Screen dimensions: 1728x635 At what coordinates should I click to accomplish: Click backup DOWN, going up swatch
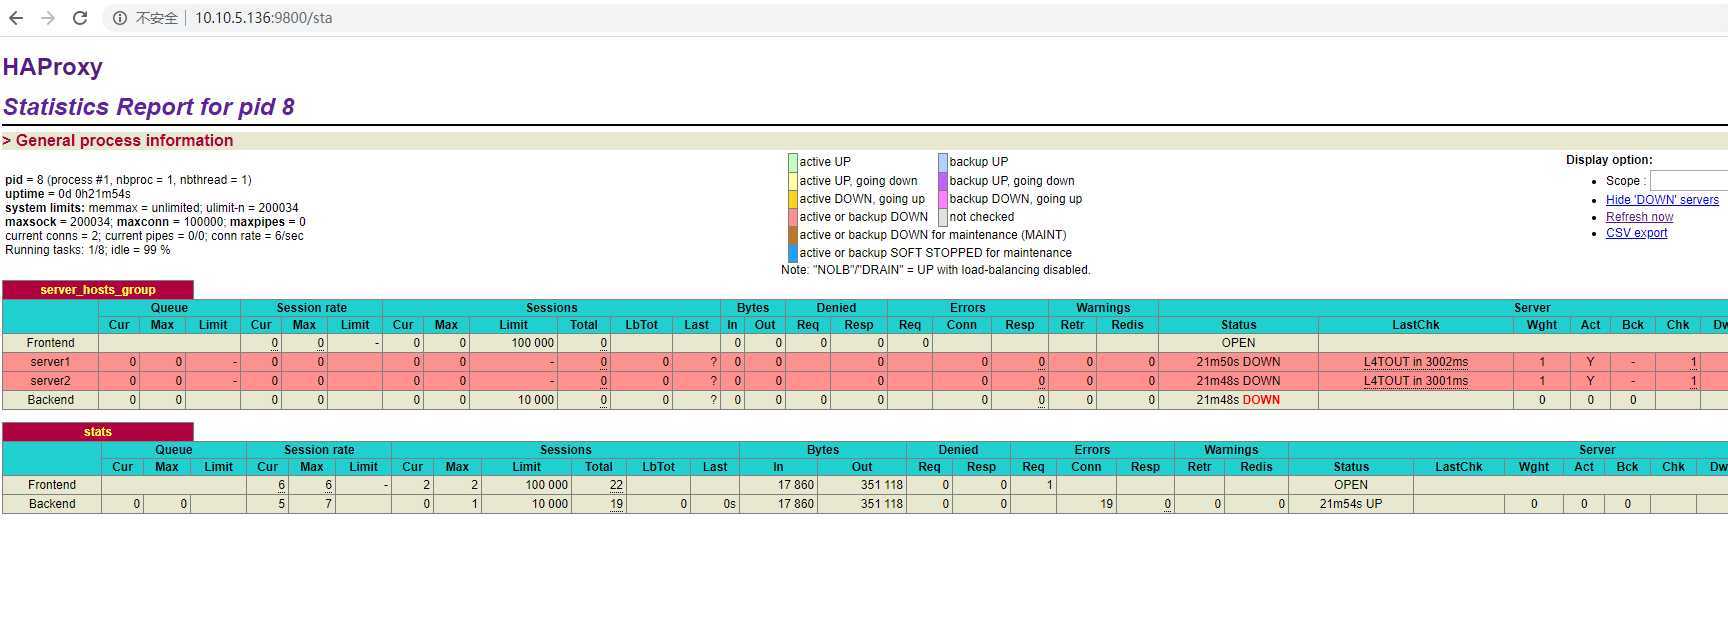pos(943,199)
